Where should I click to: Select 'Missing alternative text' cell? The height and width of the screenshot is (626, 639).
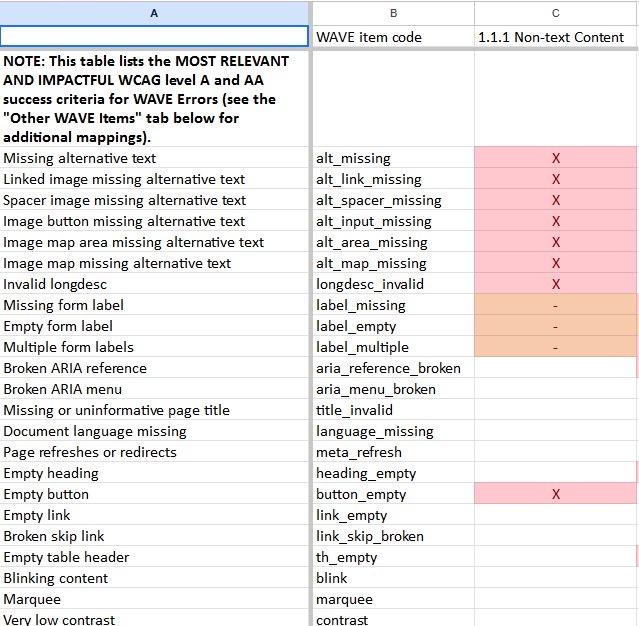point(154,158)
